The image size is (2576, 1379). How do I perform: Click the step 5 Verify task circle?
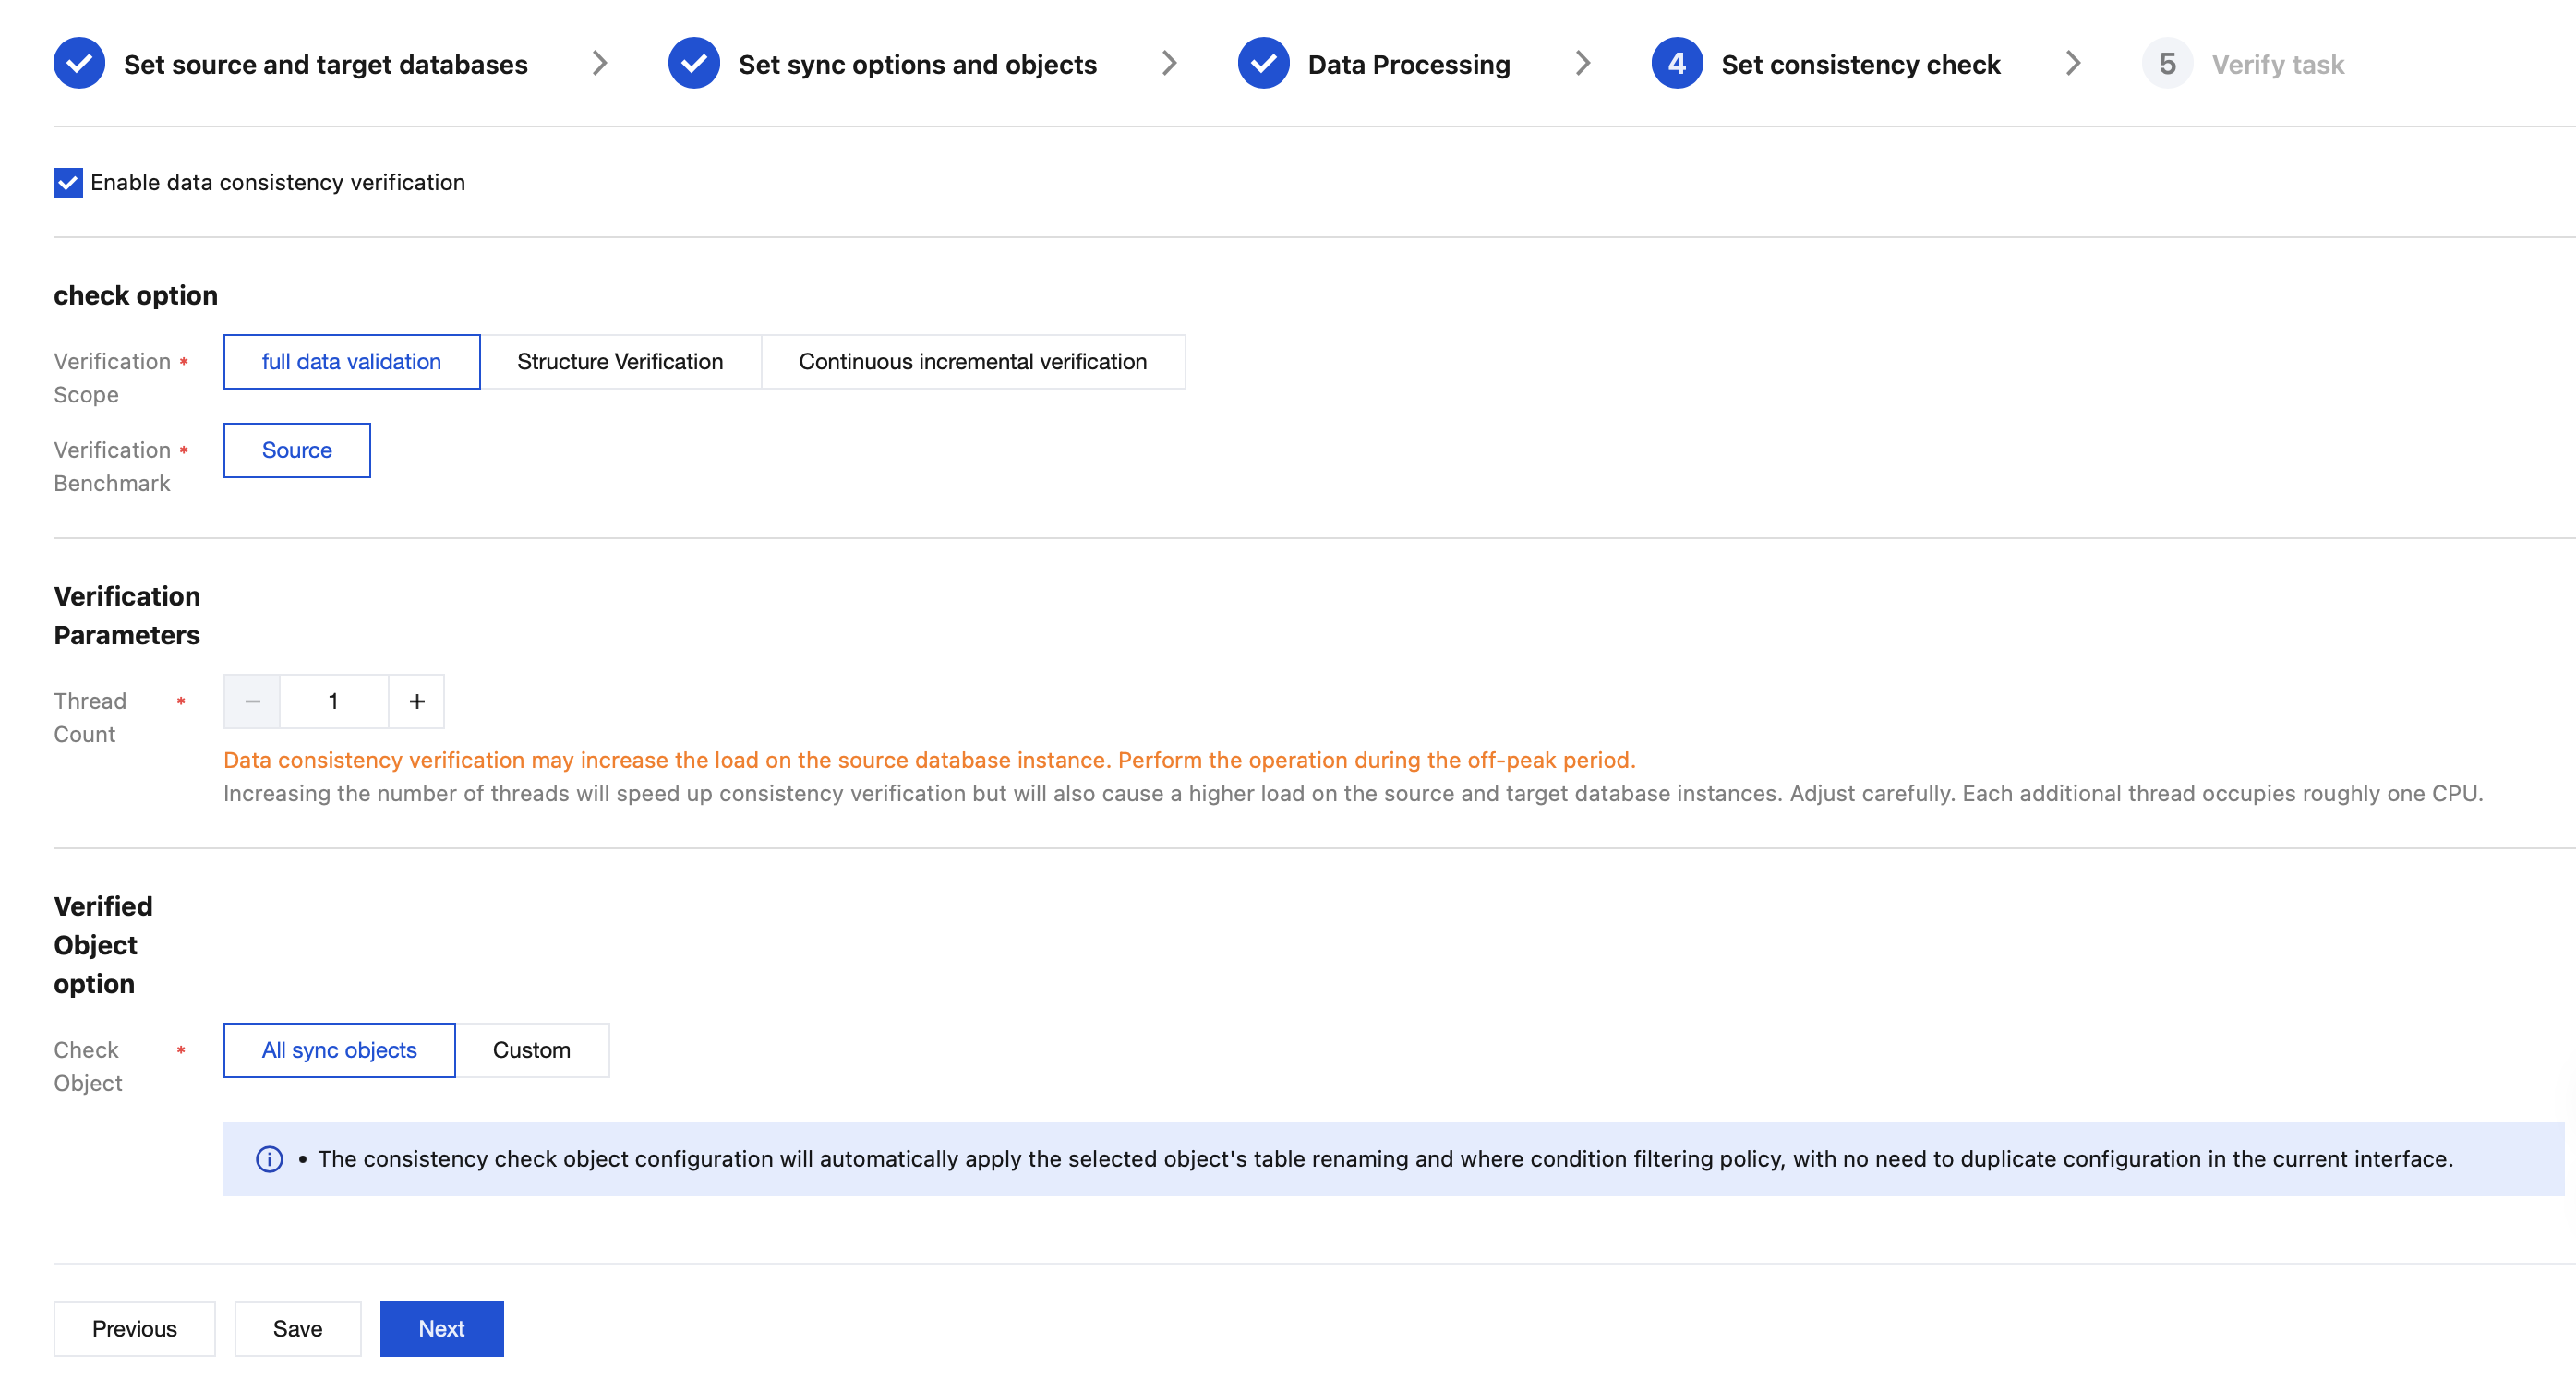[2166, 64]
